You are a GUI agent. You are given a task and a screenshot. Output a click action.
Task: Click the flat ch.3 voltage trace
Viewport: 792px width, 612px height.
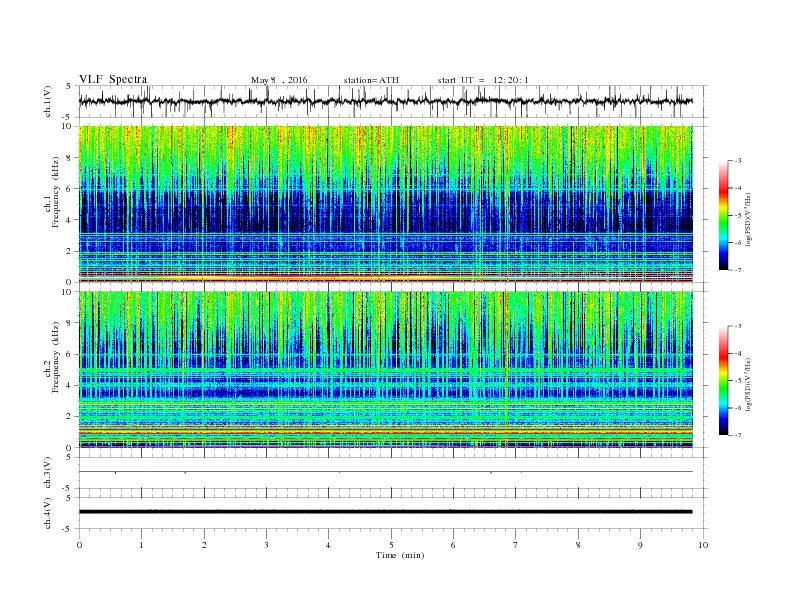[x=385, y=472]
